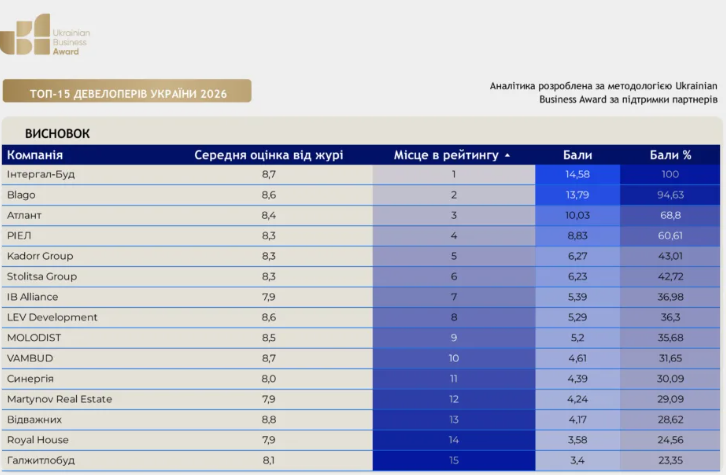Image resolution: width=726 pixels, height=475 pixels.
Task: Select the Бали % column header
Action: point(670,155)
